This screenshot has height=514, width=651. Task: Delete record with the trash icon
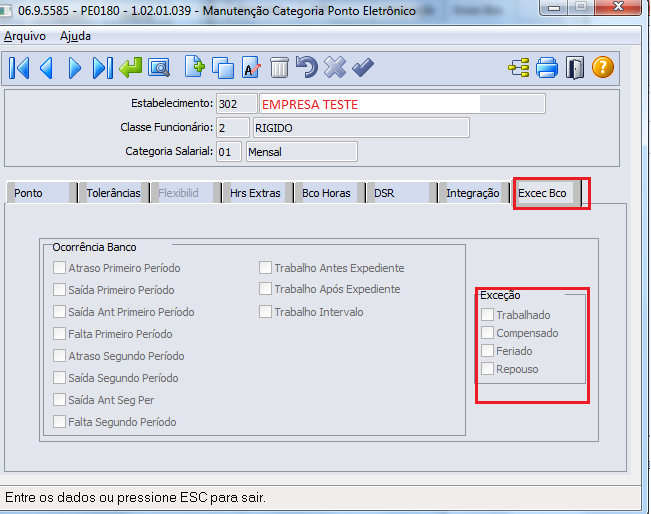coord(279,68)
